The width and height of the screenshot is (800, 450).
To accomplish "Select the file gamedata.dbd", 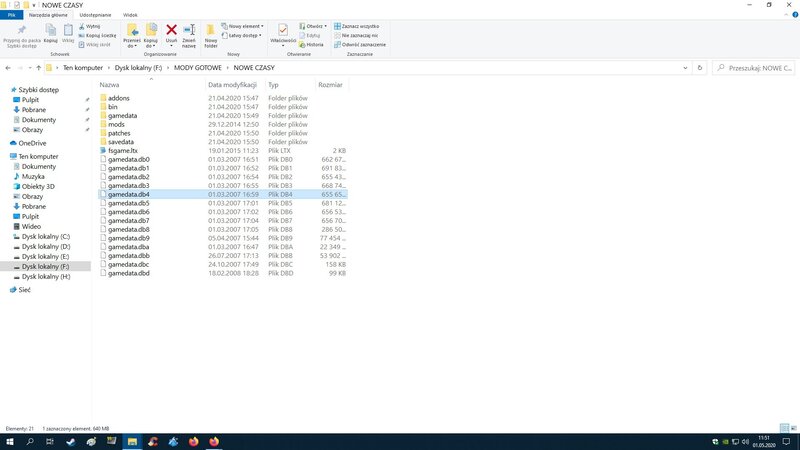I will coord(129,273).
